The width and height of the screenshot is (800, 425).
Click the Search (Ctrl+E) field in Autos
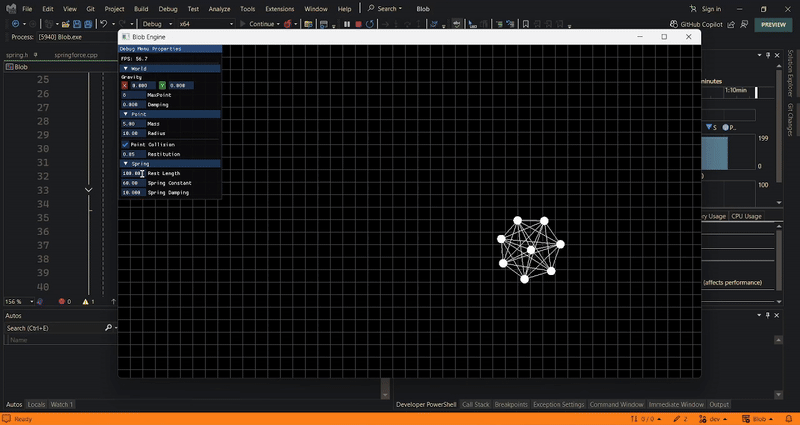54,328
